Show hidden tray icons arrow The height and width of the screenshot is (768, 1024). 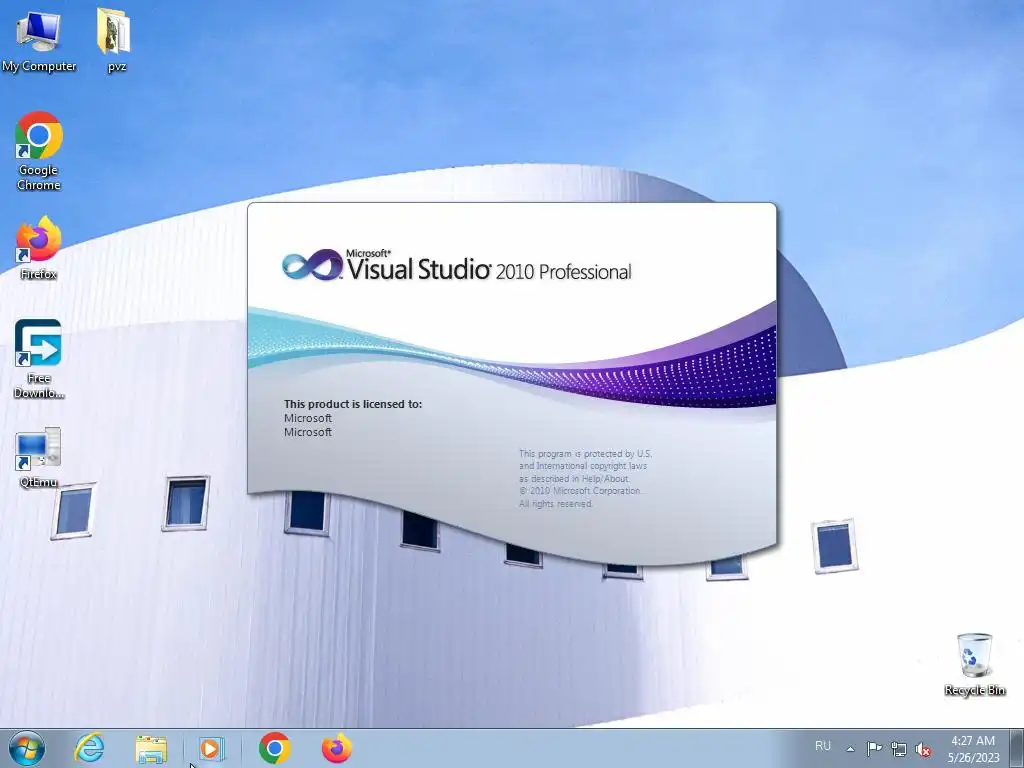click(850, 748)
